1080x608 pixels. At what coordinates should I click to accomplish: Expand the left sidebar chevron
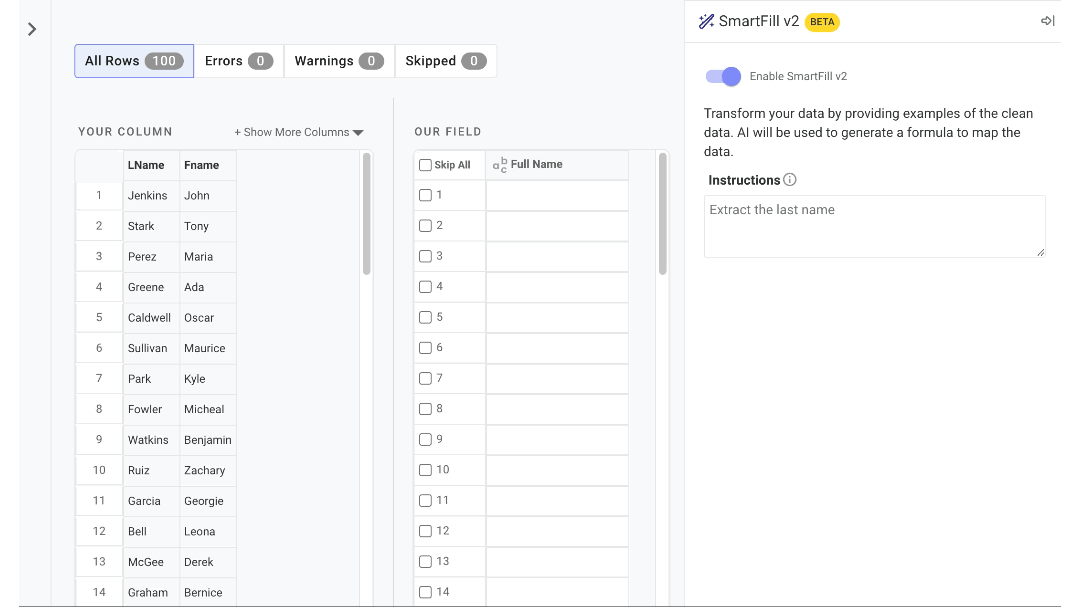32,29
